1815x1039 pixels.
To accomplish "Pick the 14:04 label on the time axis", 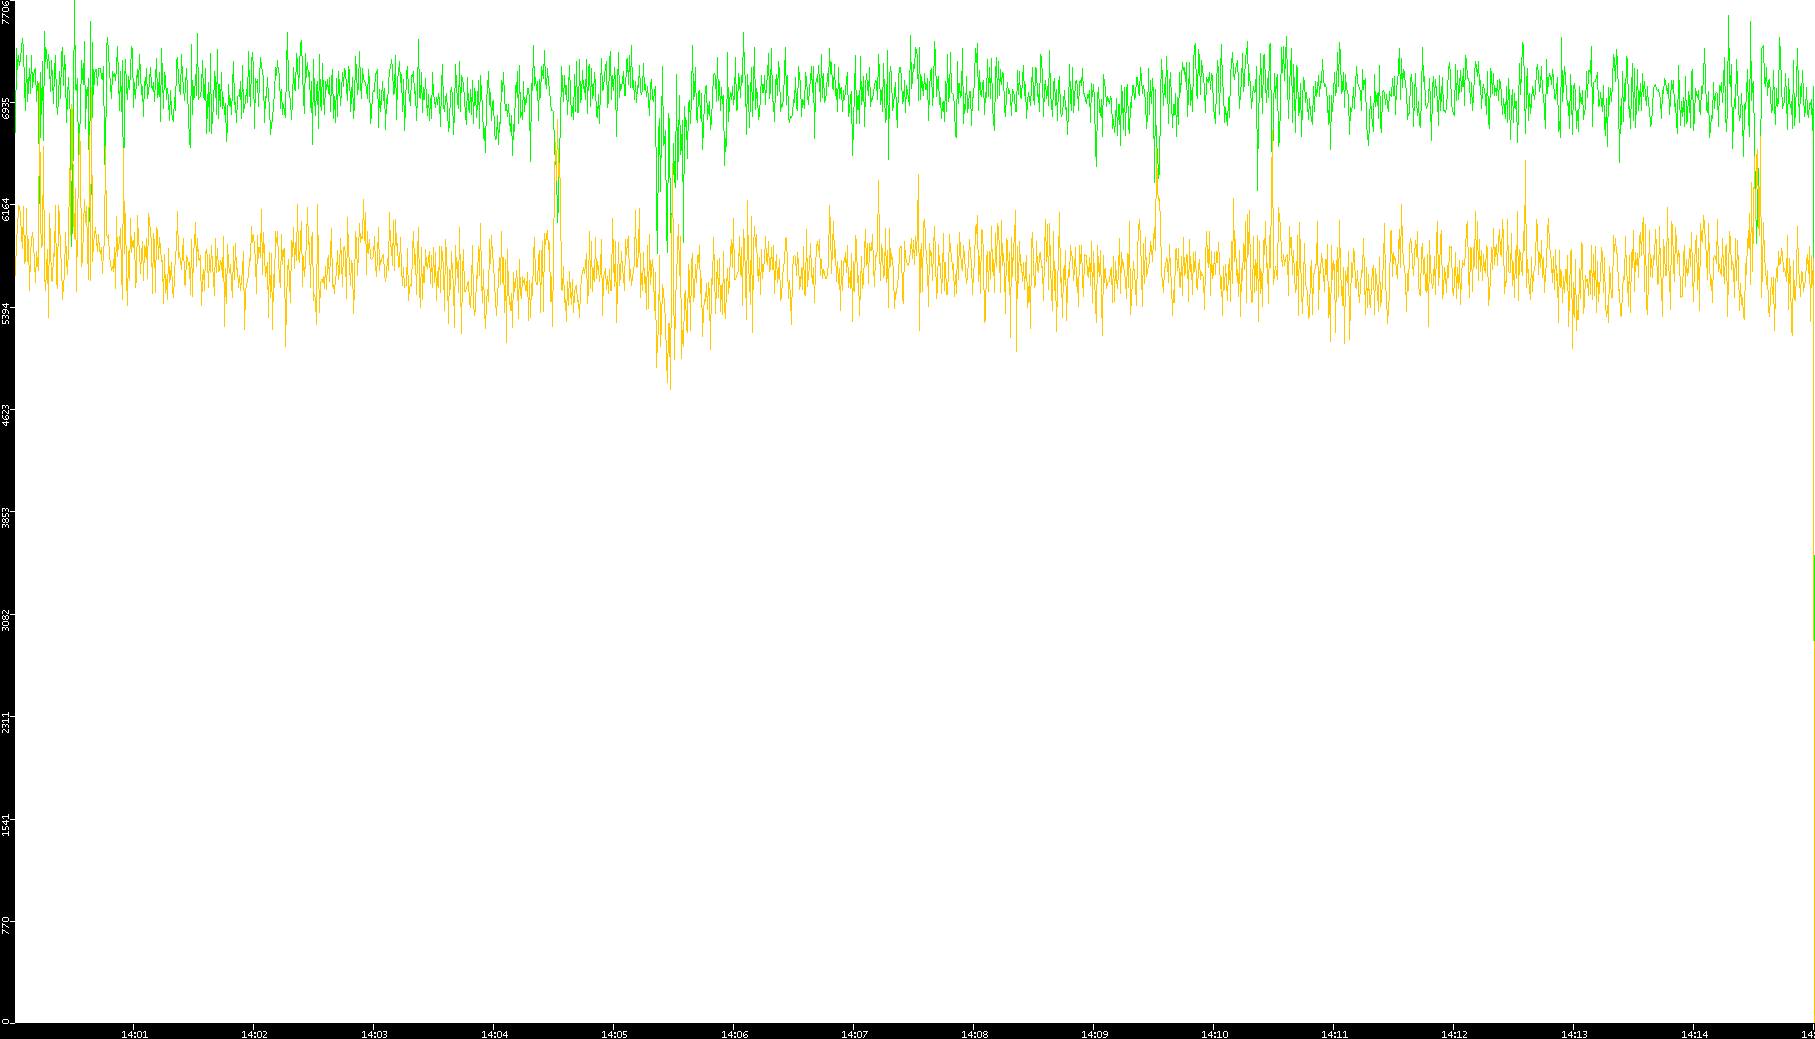I will (494, 1034).
